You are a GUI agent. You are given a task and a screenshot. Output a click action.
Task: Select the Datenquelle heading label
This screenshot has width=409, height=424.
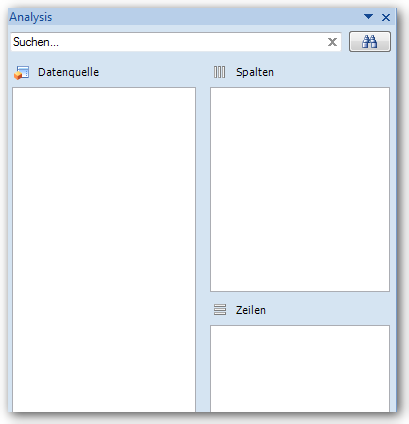pyautogui.click(x=68, y=72)
